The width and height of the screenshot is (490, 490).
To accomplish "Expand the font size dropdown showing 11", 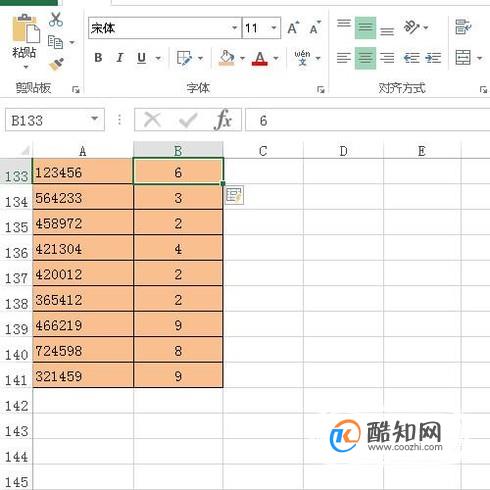I will point(274,28).
